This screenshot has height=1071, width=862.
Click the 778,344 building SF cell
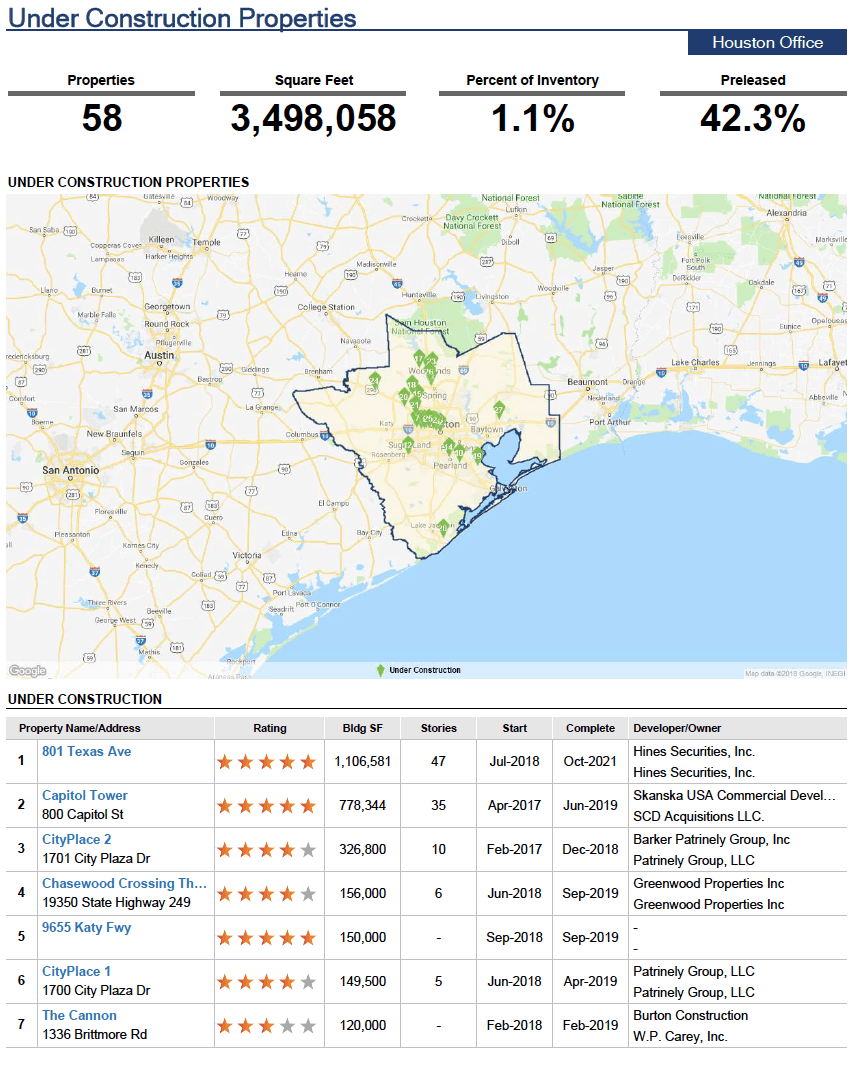pos(363,806)
